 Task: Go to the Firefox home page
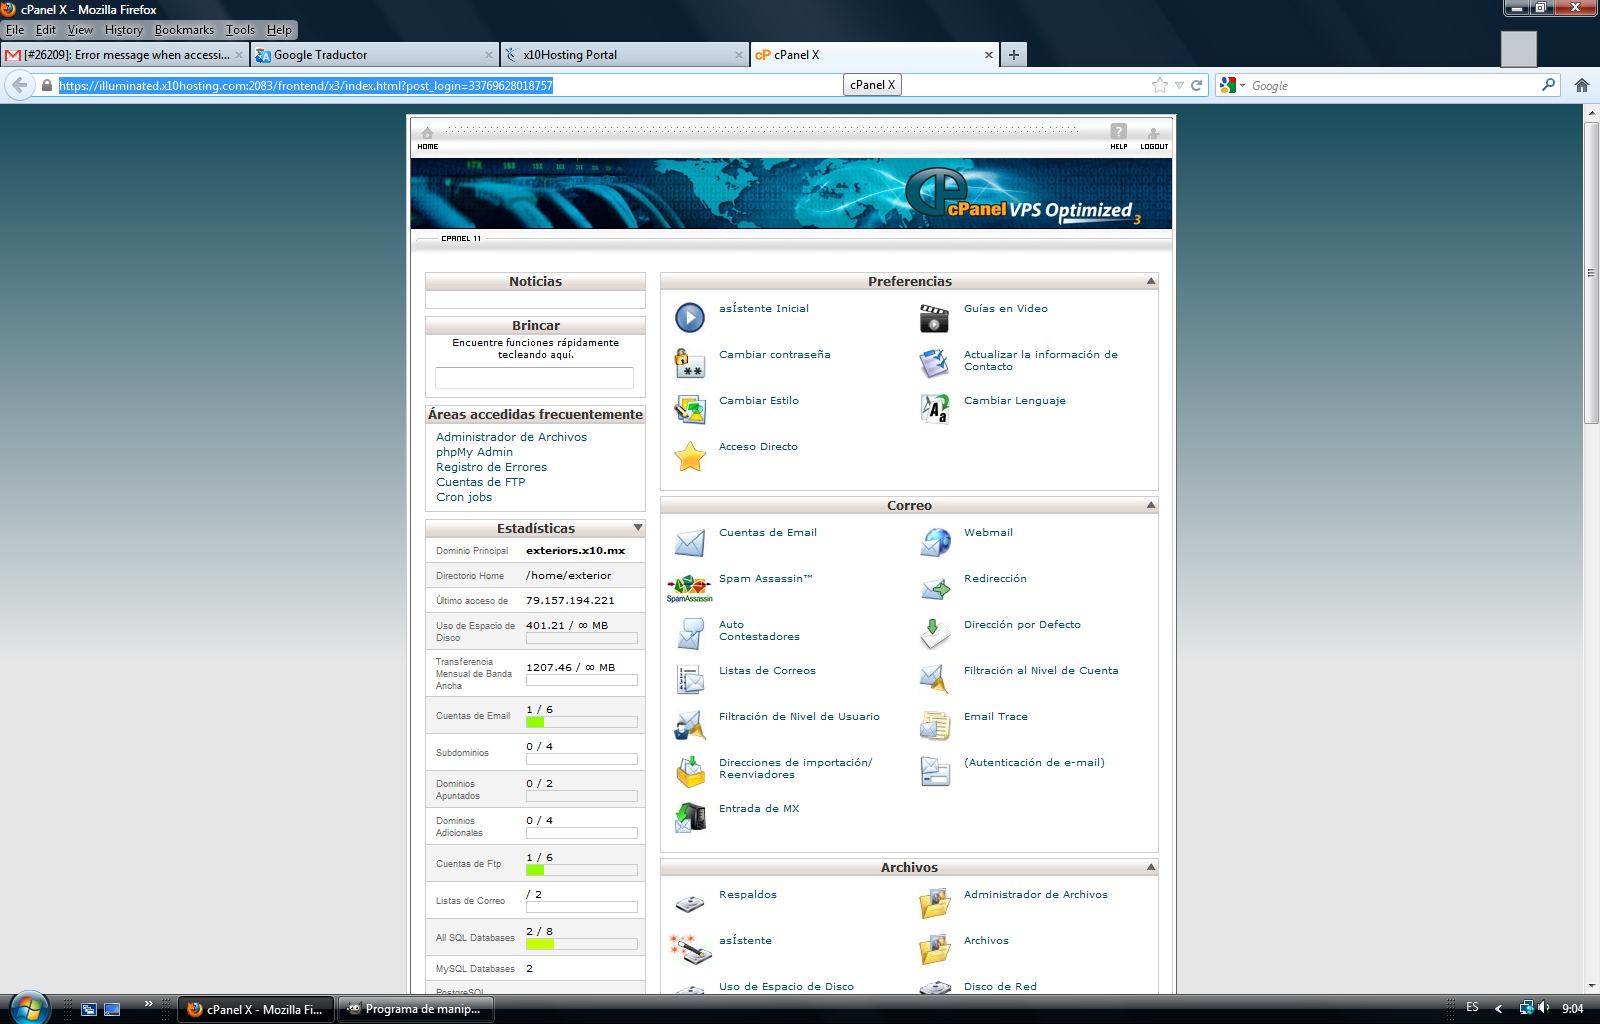click(1582, 86)
